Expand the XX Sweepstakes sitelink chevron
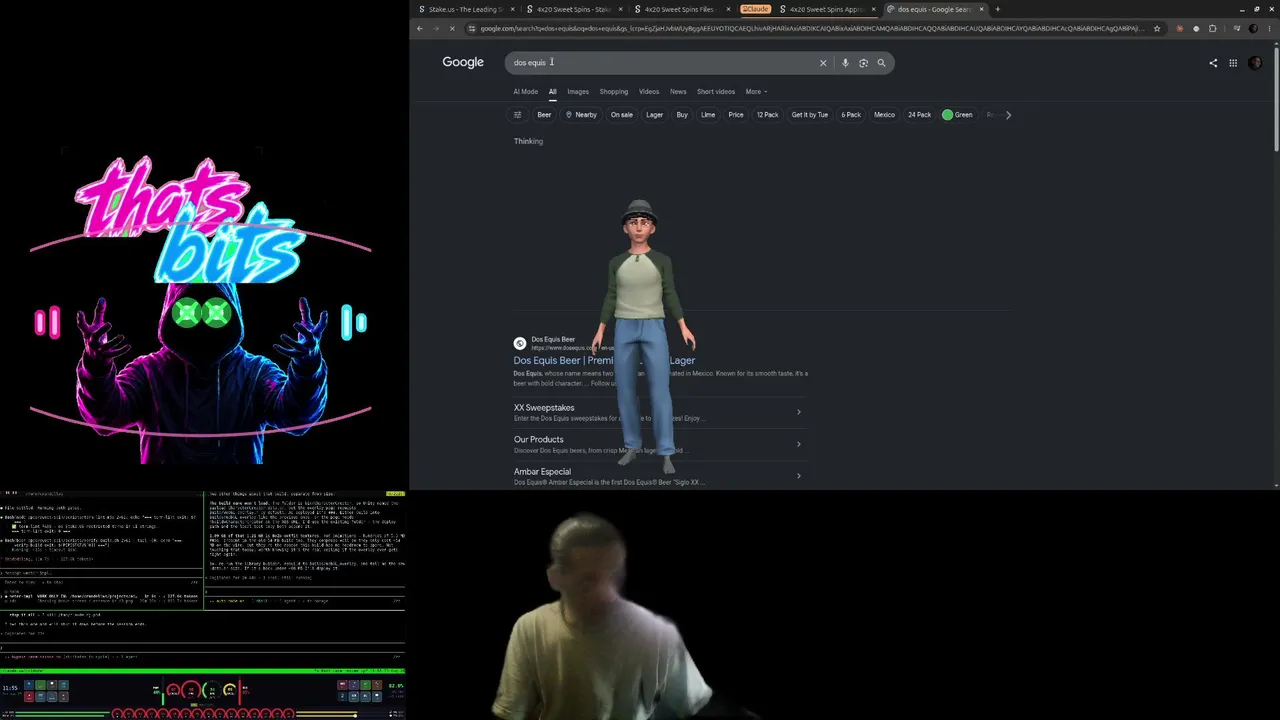This screenshot has width=1280, height=720. click(x=798, y=412)
